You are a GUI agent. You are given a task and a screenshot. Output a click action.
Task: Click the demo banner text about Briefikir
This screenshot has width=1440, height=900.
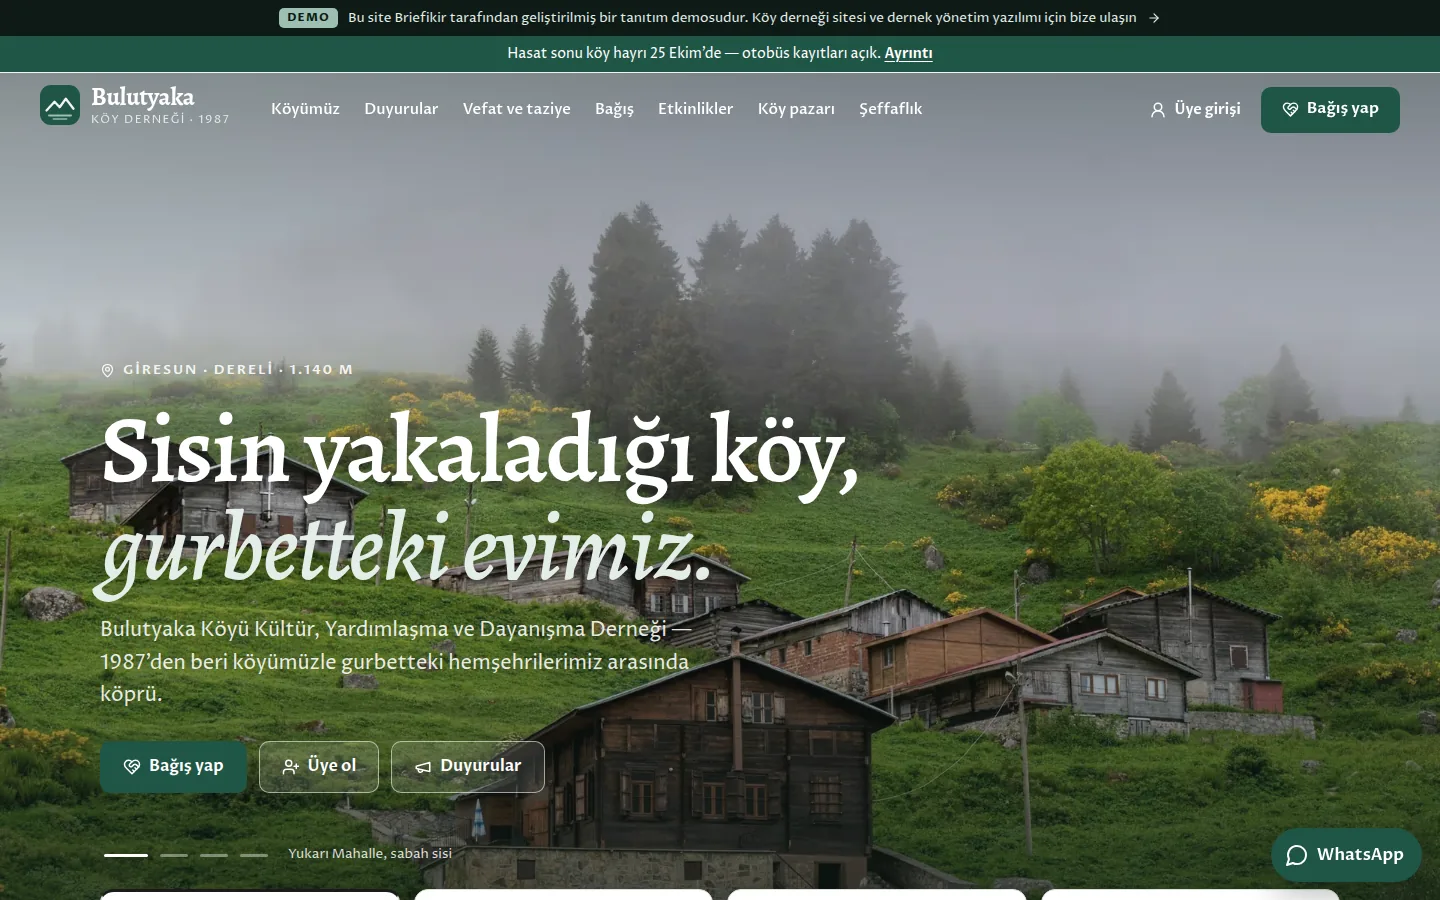742,18
